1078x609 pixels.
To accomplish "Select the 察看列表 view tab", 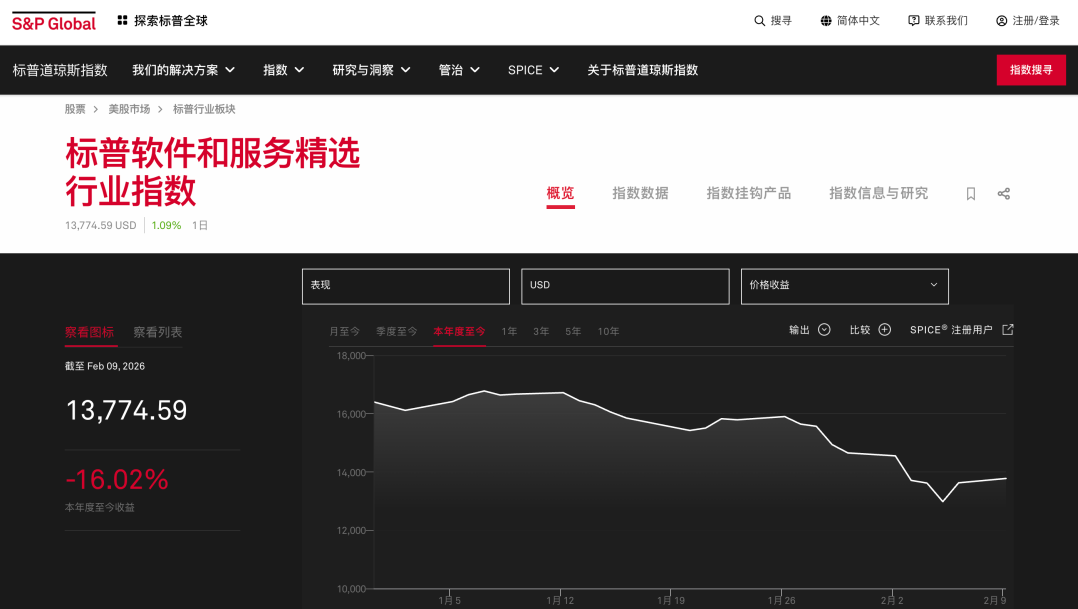I will 157,333.
